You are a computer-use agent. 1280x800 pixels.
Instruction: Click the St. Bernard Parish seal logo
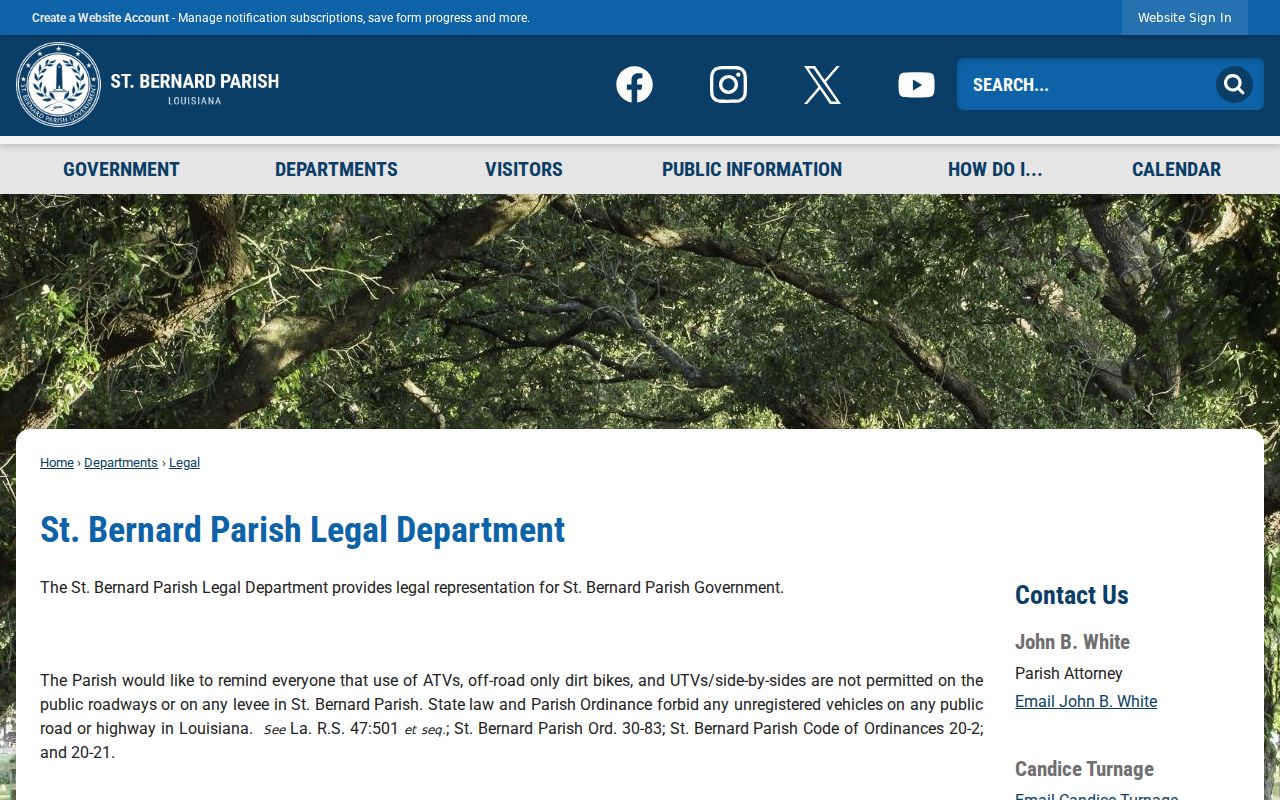click(58, 85)
